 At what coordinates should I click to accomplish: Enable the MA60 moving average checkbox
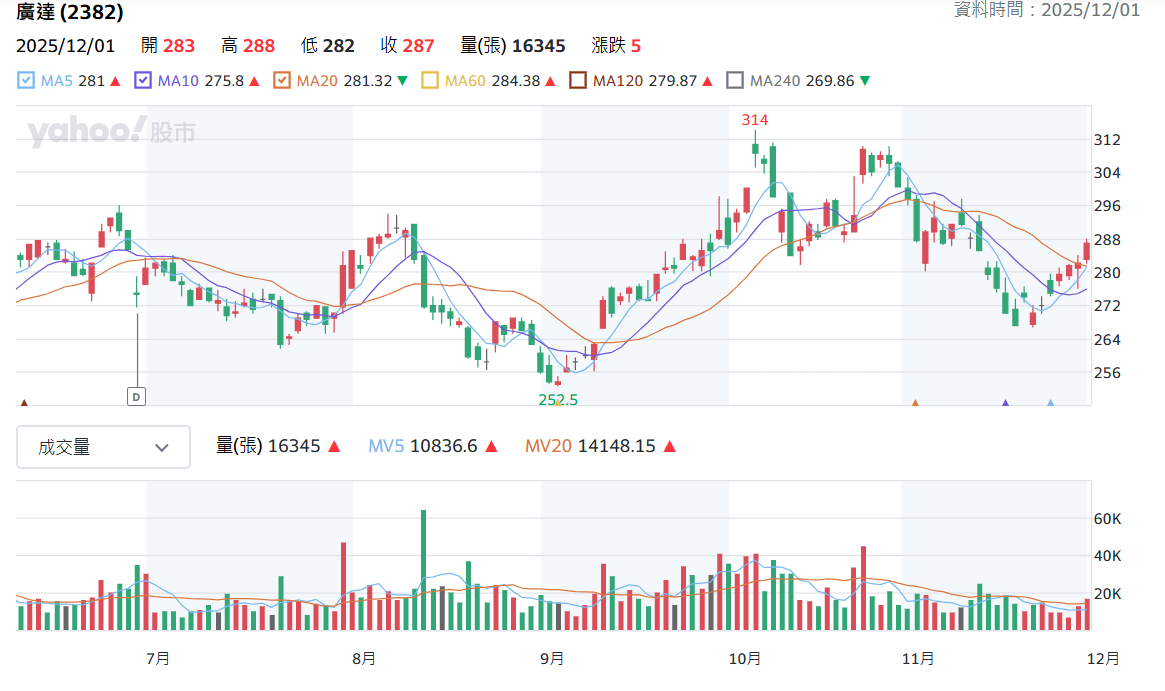tap(429, 80)
